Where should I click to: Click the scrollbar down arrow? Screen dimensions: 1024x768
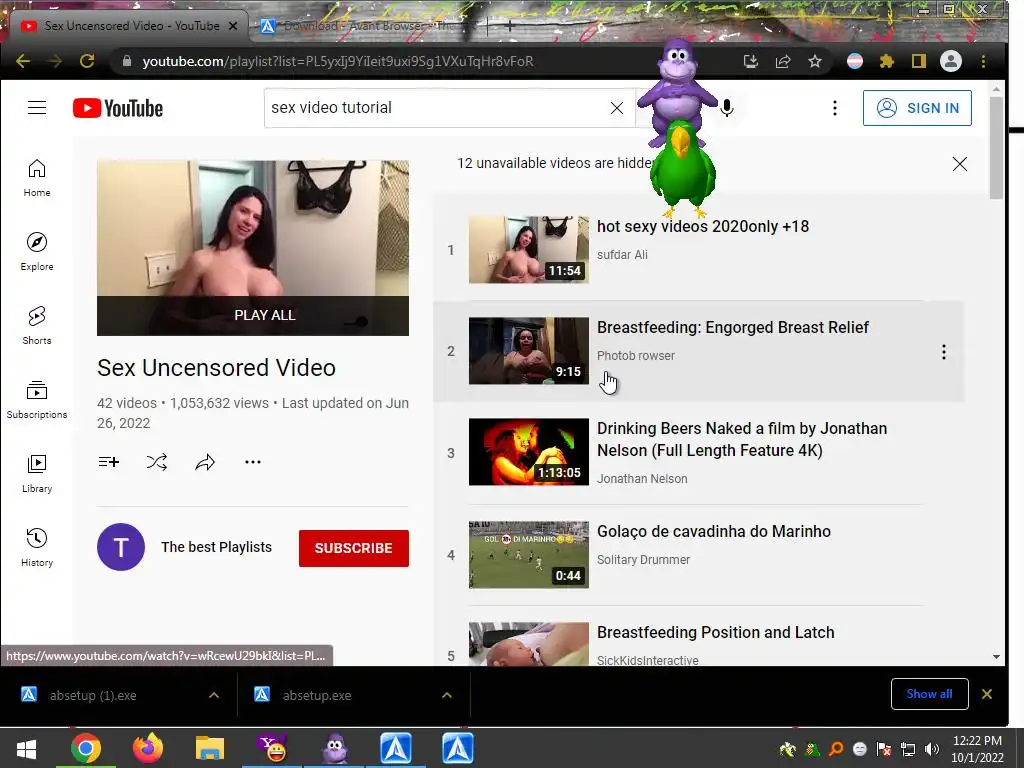point(996,657)
